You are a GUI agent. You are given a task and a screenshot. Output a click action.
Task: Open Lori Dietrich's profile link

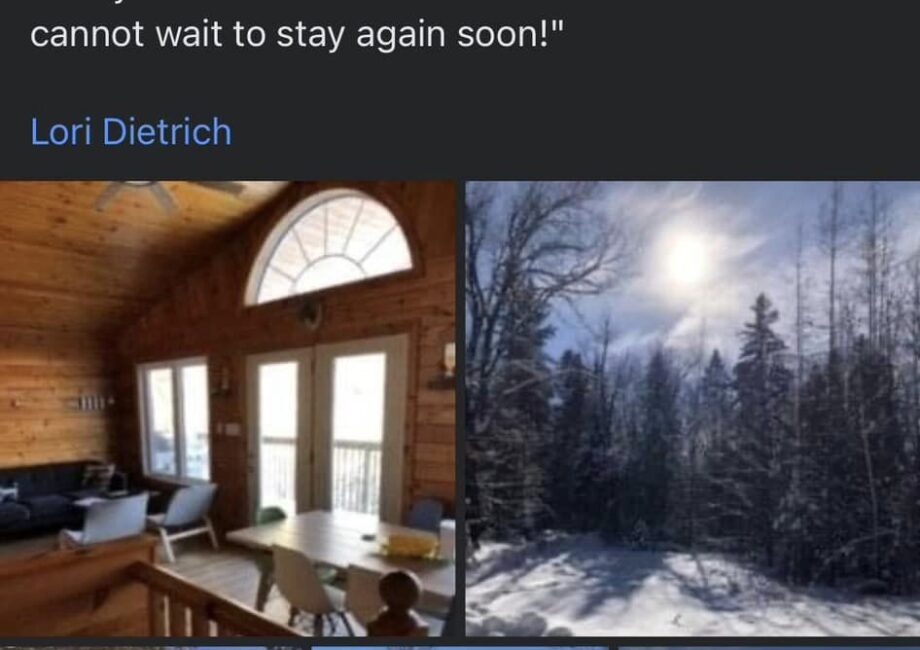(x=131, y=131)
